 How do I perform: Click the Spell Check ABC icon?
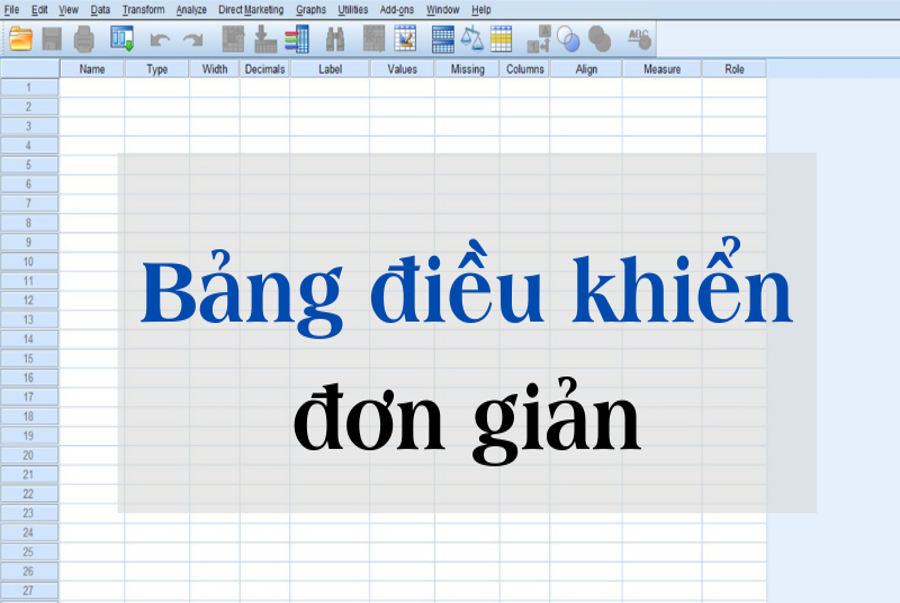pyautogui.click(x=638, y=39)
